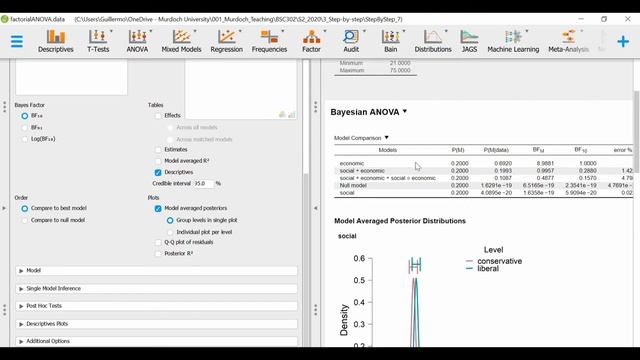Open the main hamburger menu
This screenshot has width=640, height=360.
click(x=17, y=41)
